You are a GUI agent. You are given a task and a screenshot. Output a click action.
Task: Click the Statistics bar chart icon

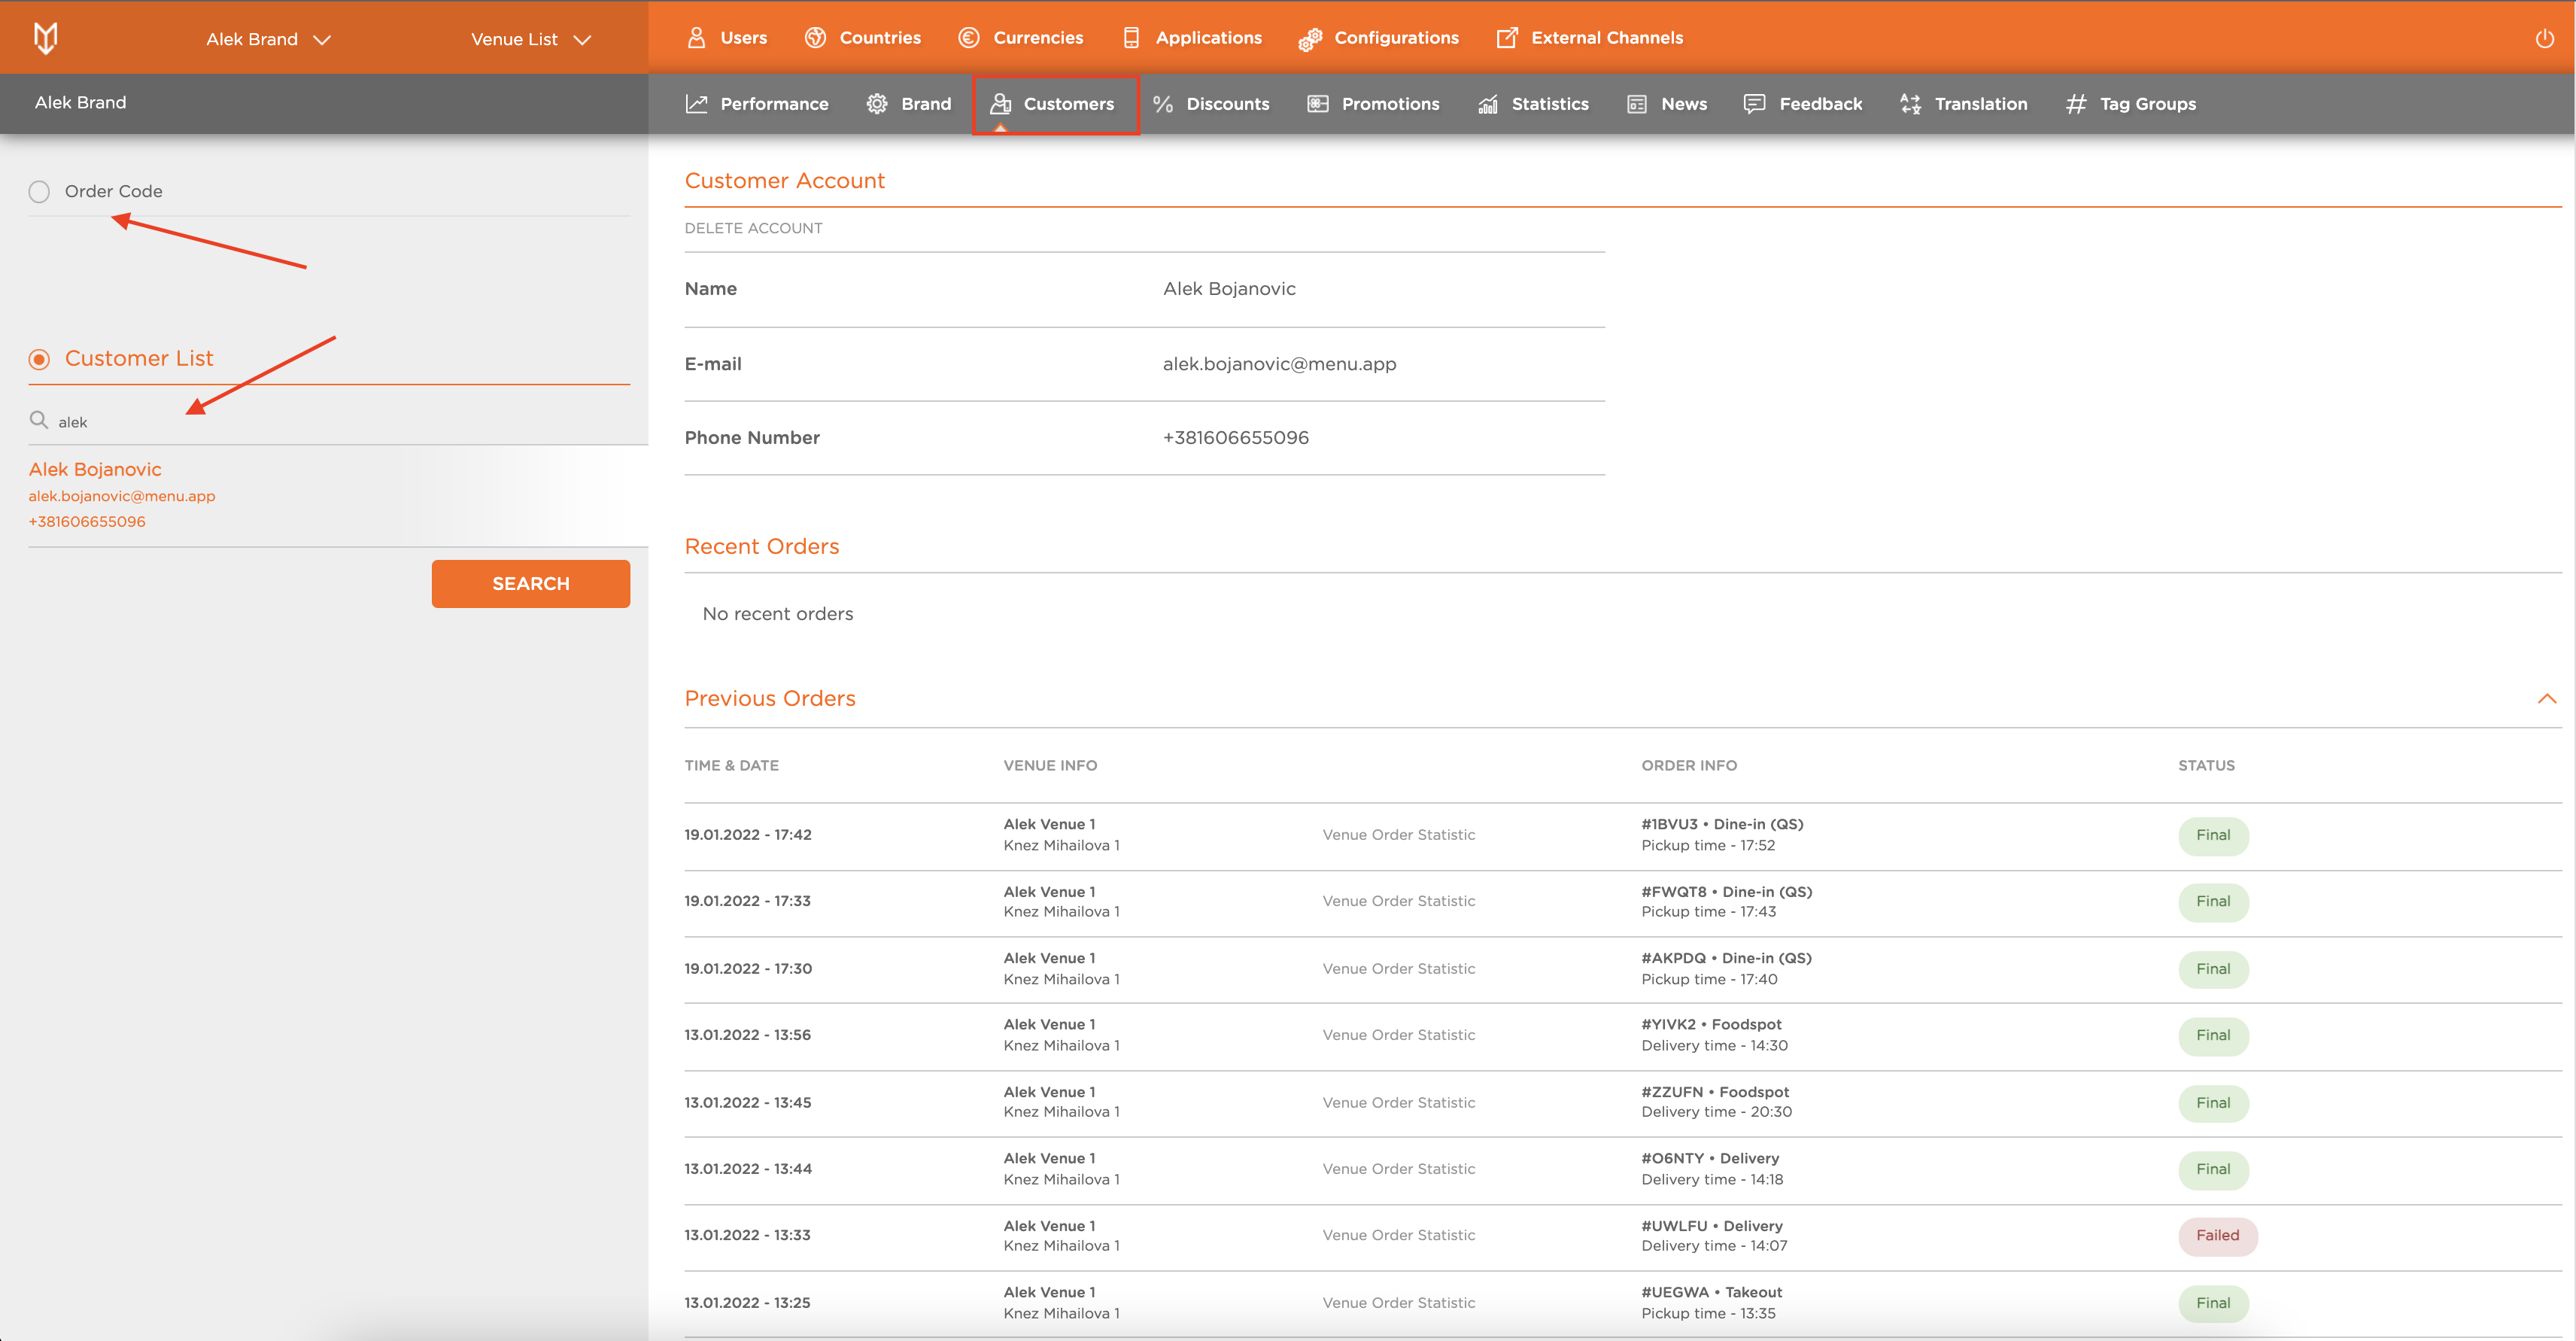coord(1487,104)
